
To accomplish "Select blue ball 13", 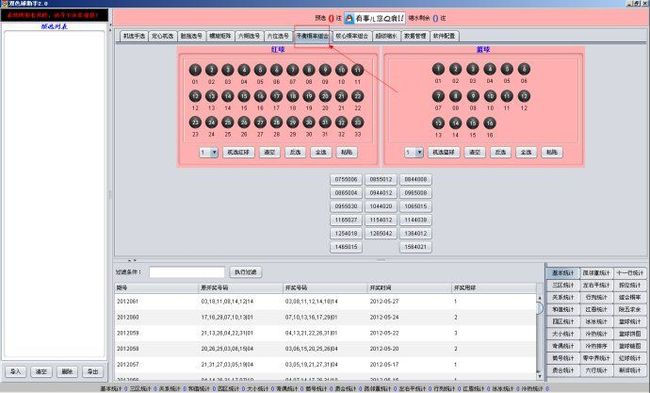I will 438,123.
